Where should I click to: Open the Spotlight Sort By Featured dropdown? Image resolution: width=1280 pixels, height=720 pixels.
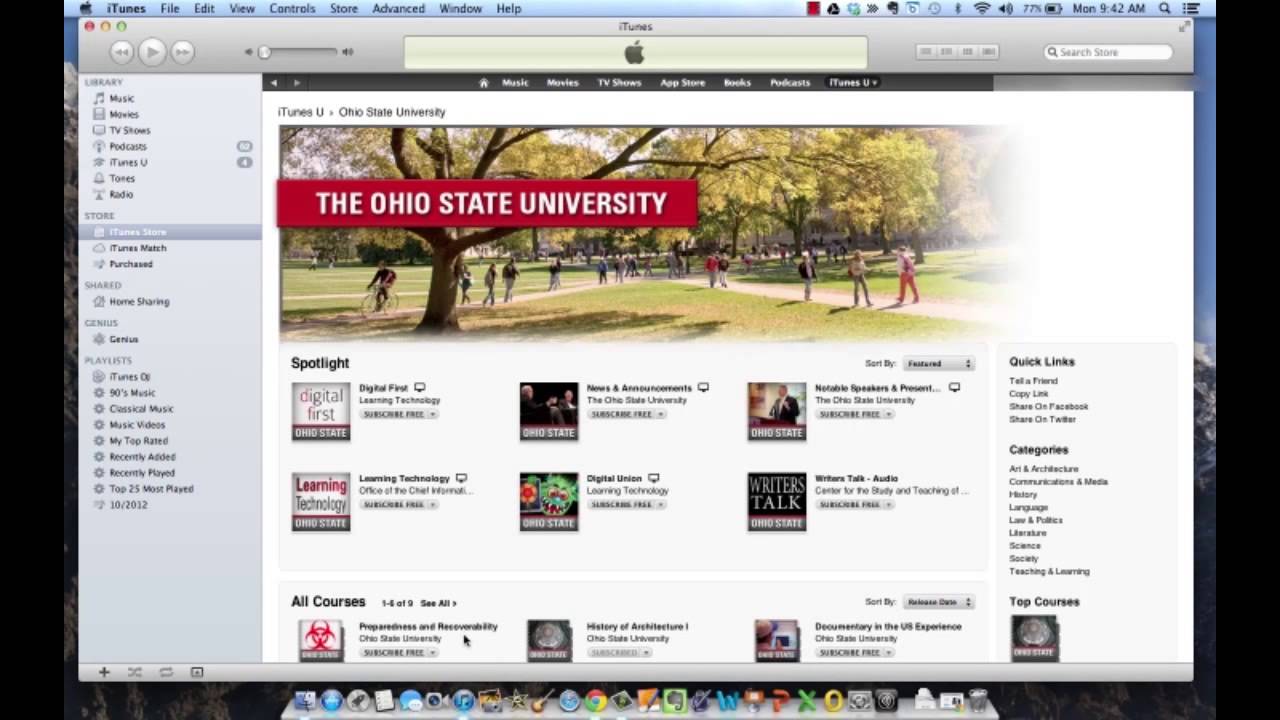click(x=938, y=364)
